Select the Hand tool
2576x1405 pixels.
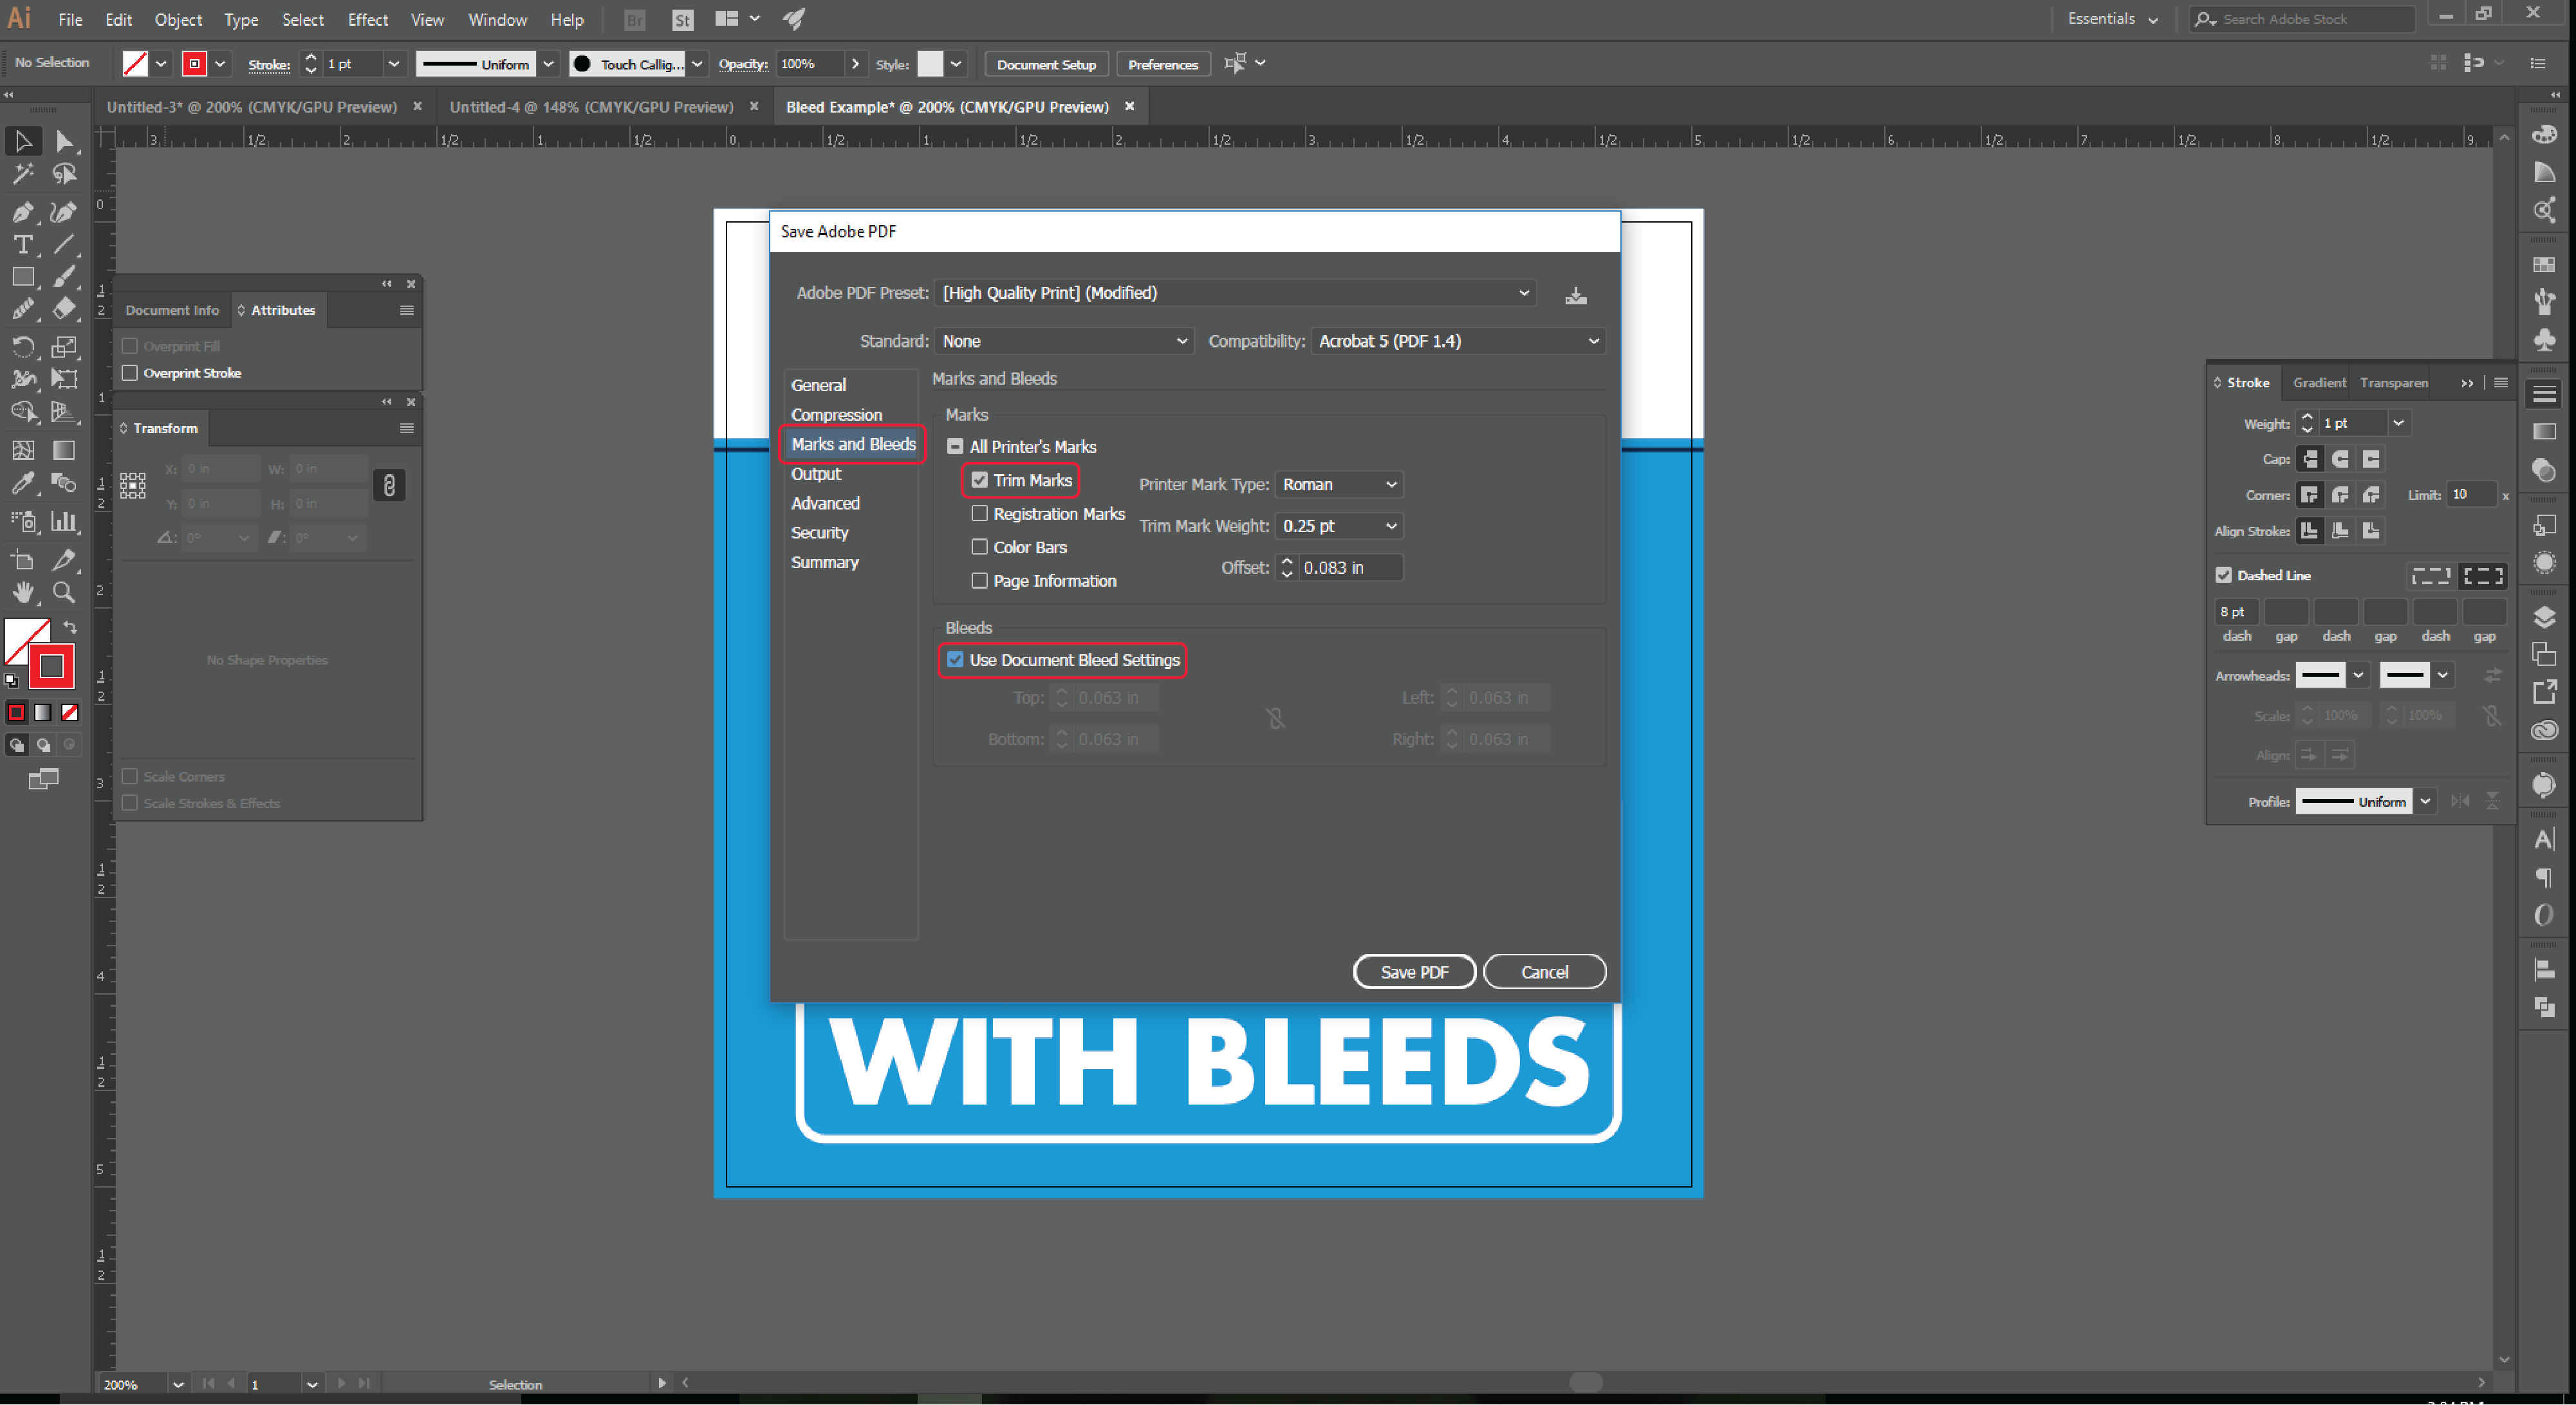click(x=23, y=593)
